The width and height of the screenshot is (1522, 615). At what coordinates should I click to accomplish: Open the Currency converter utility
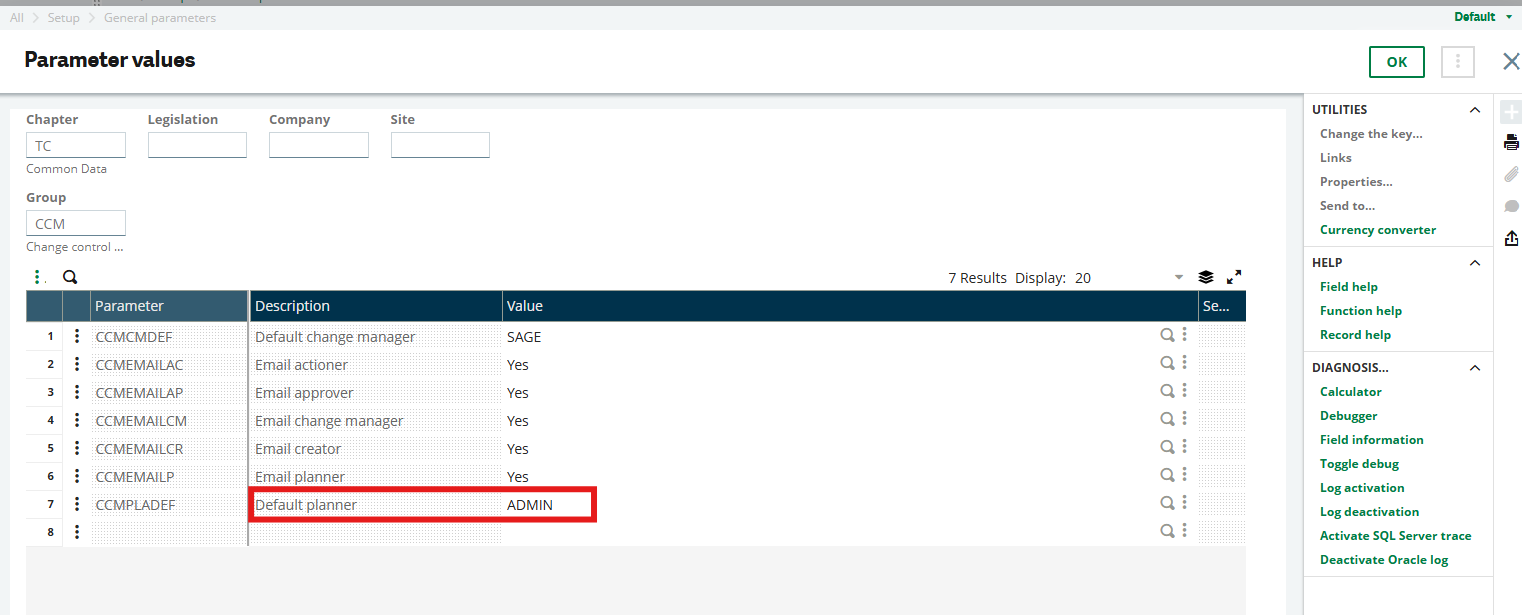click(x=1377, y=229)
